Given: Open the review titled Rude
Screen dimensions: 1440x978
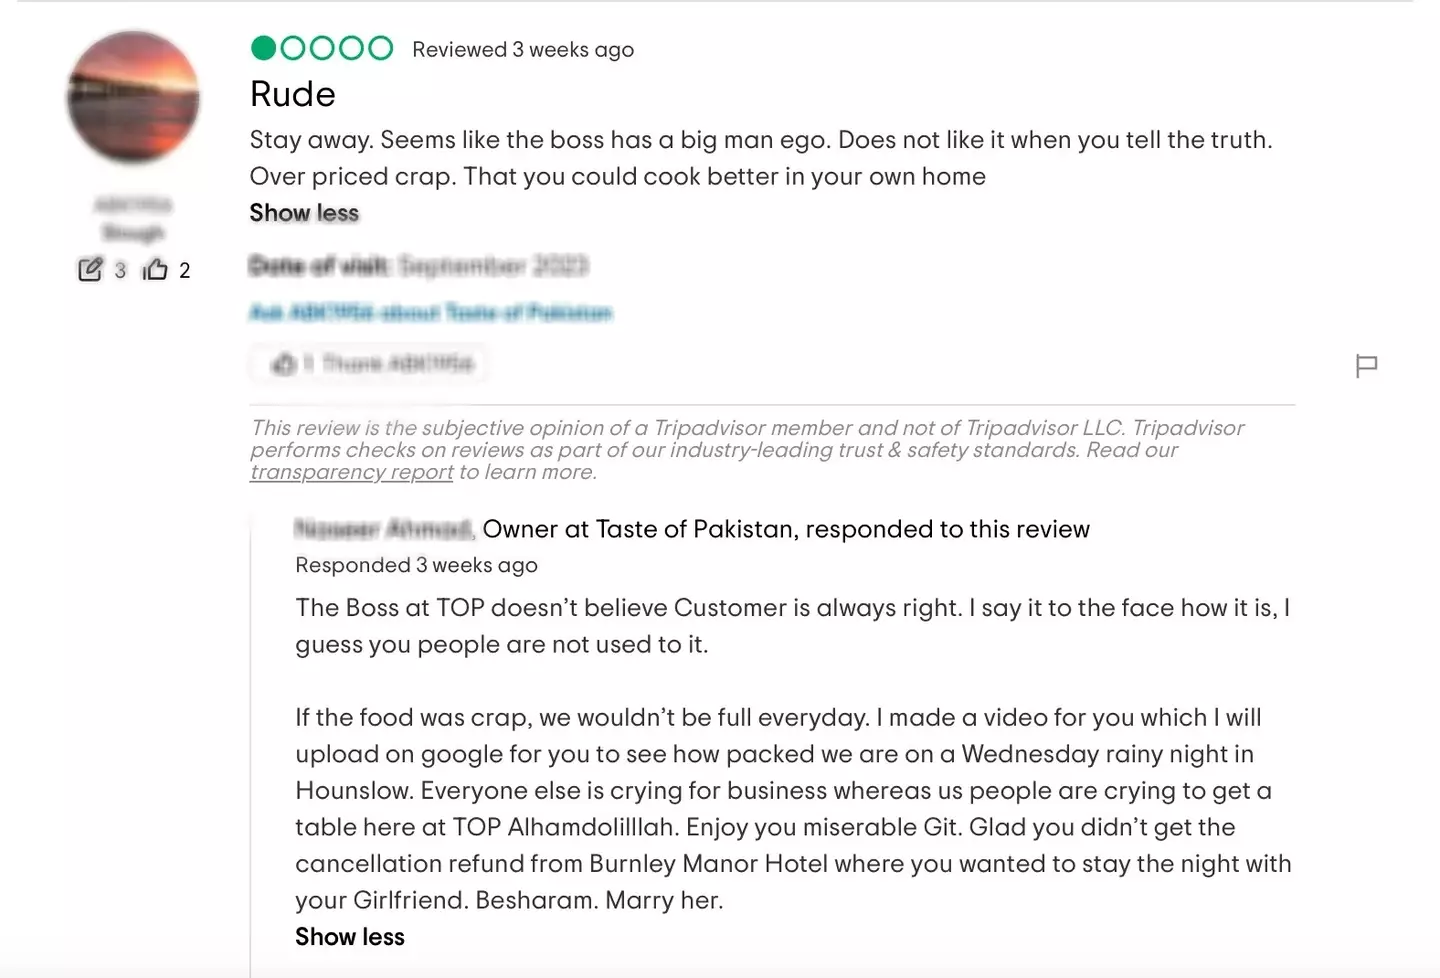Looking at the screenshot, I should pos(293,94).
